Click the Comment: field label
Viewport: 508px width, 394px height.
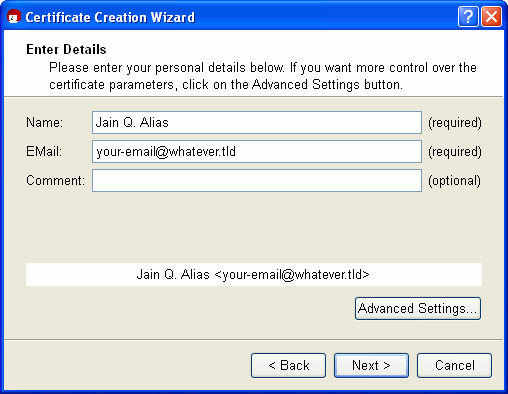click(55, 181)
